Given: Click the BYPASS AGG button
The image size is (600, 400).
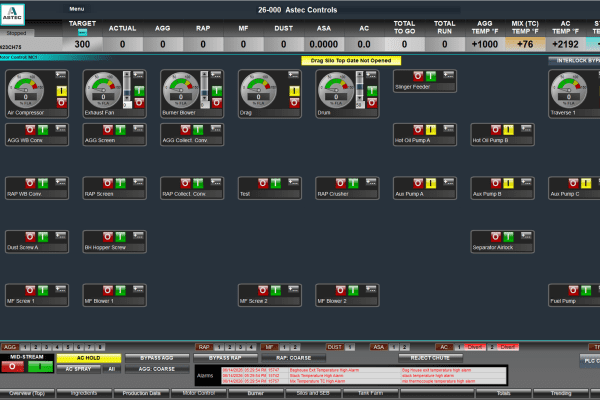Looking at the screenshot, I should (157, 358).
